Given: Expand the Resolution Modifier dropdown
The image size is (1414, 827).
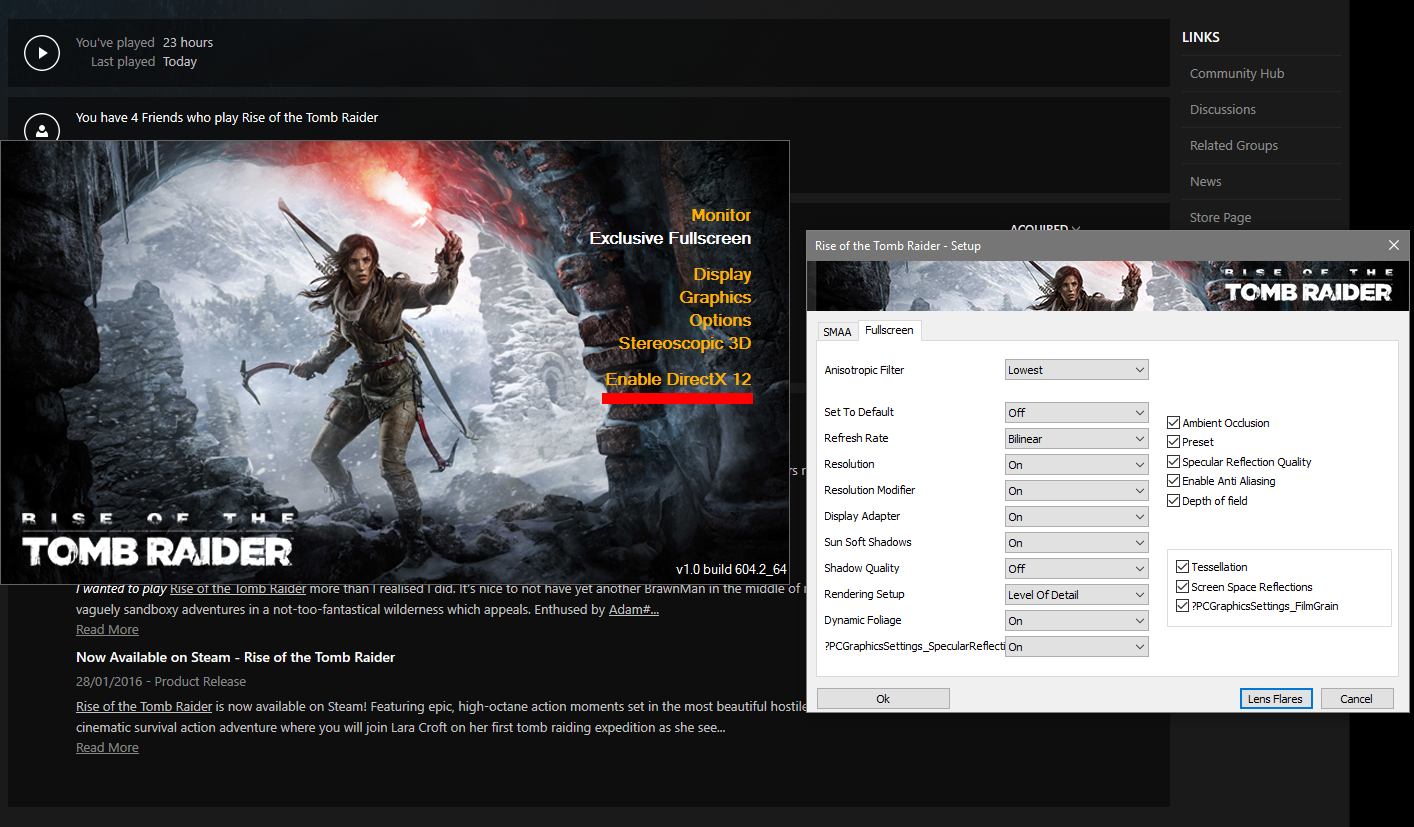Looking at the screenshot, I should [1077, 490].
